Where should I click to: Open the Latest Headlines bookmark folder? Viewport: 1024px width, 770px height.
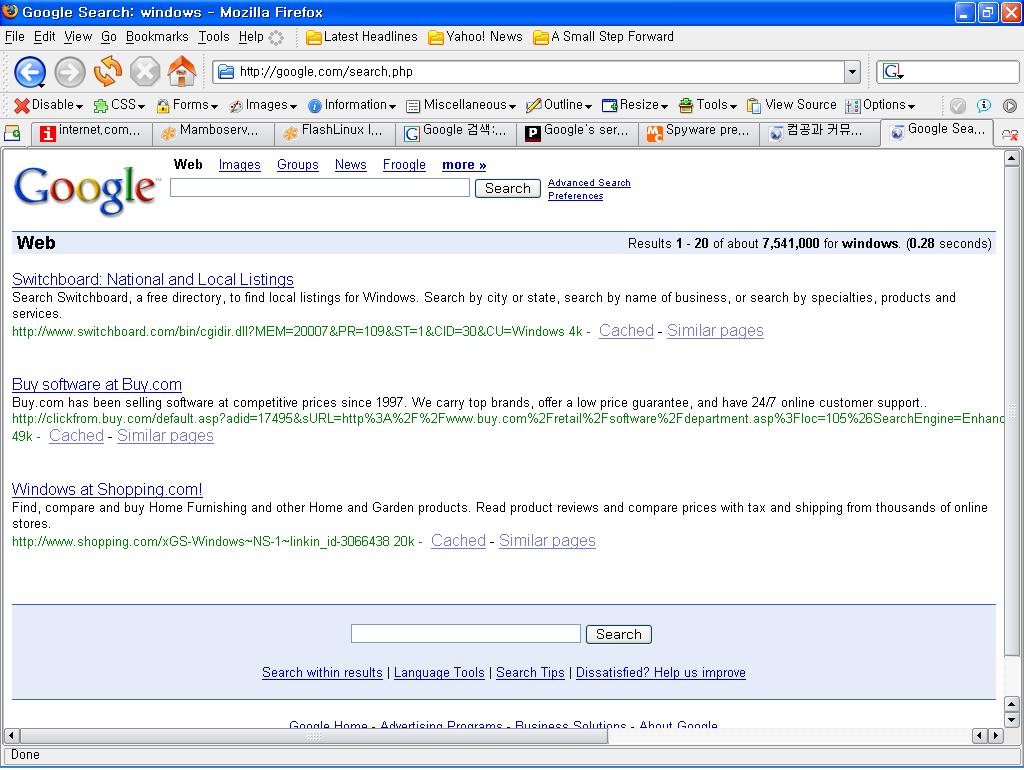(x=362, y=37)
